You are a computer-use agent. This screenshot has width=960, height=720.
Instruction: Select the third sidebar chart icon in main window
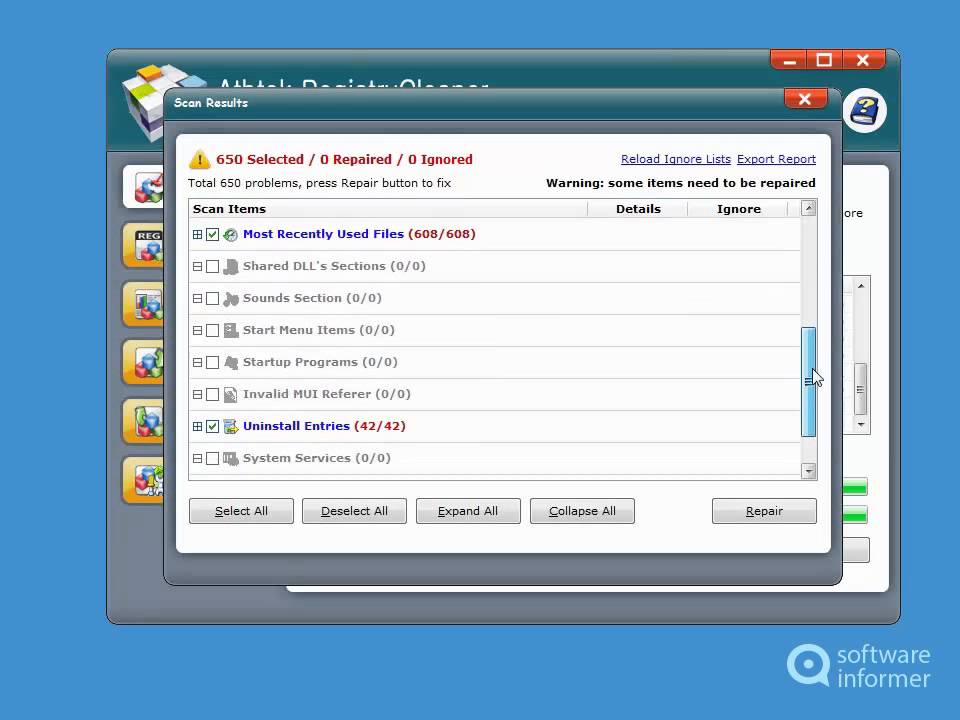point(144,304)
